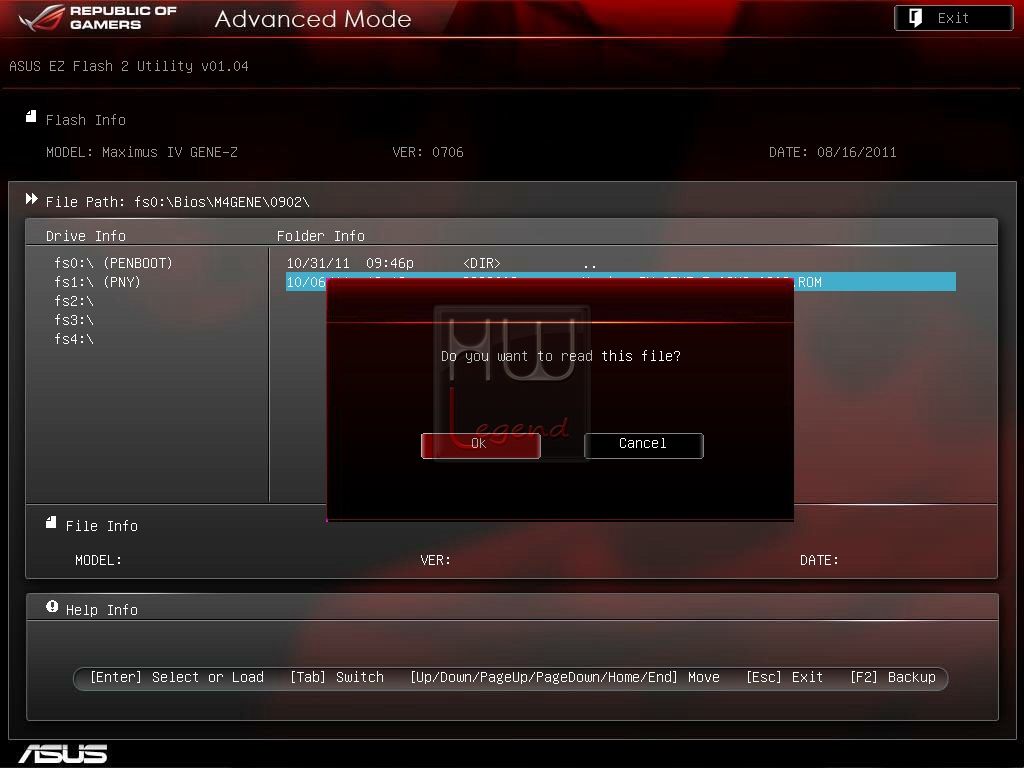Click 'MODEL:' label in File Info

(x=99, y=560)
